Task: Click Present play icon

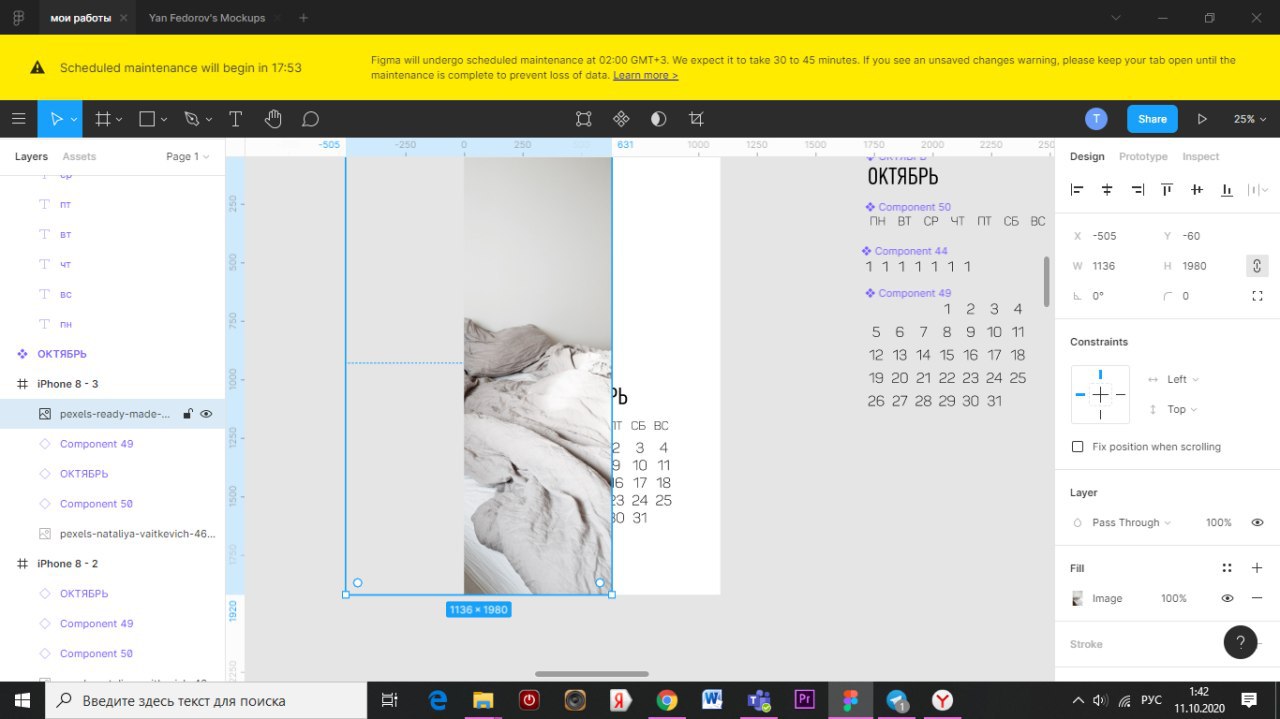Action: (x=1202, y=119)
